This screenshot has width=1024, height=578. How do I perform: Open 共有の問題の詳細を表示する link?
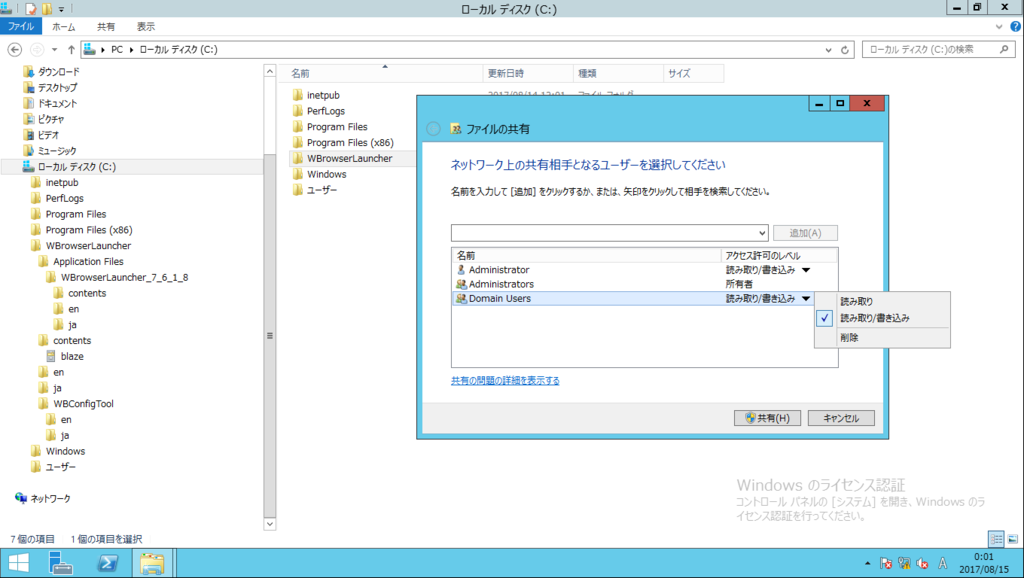tap(505, 381)
